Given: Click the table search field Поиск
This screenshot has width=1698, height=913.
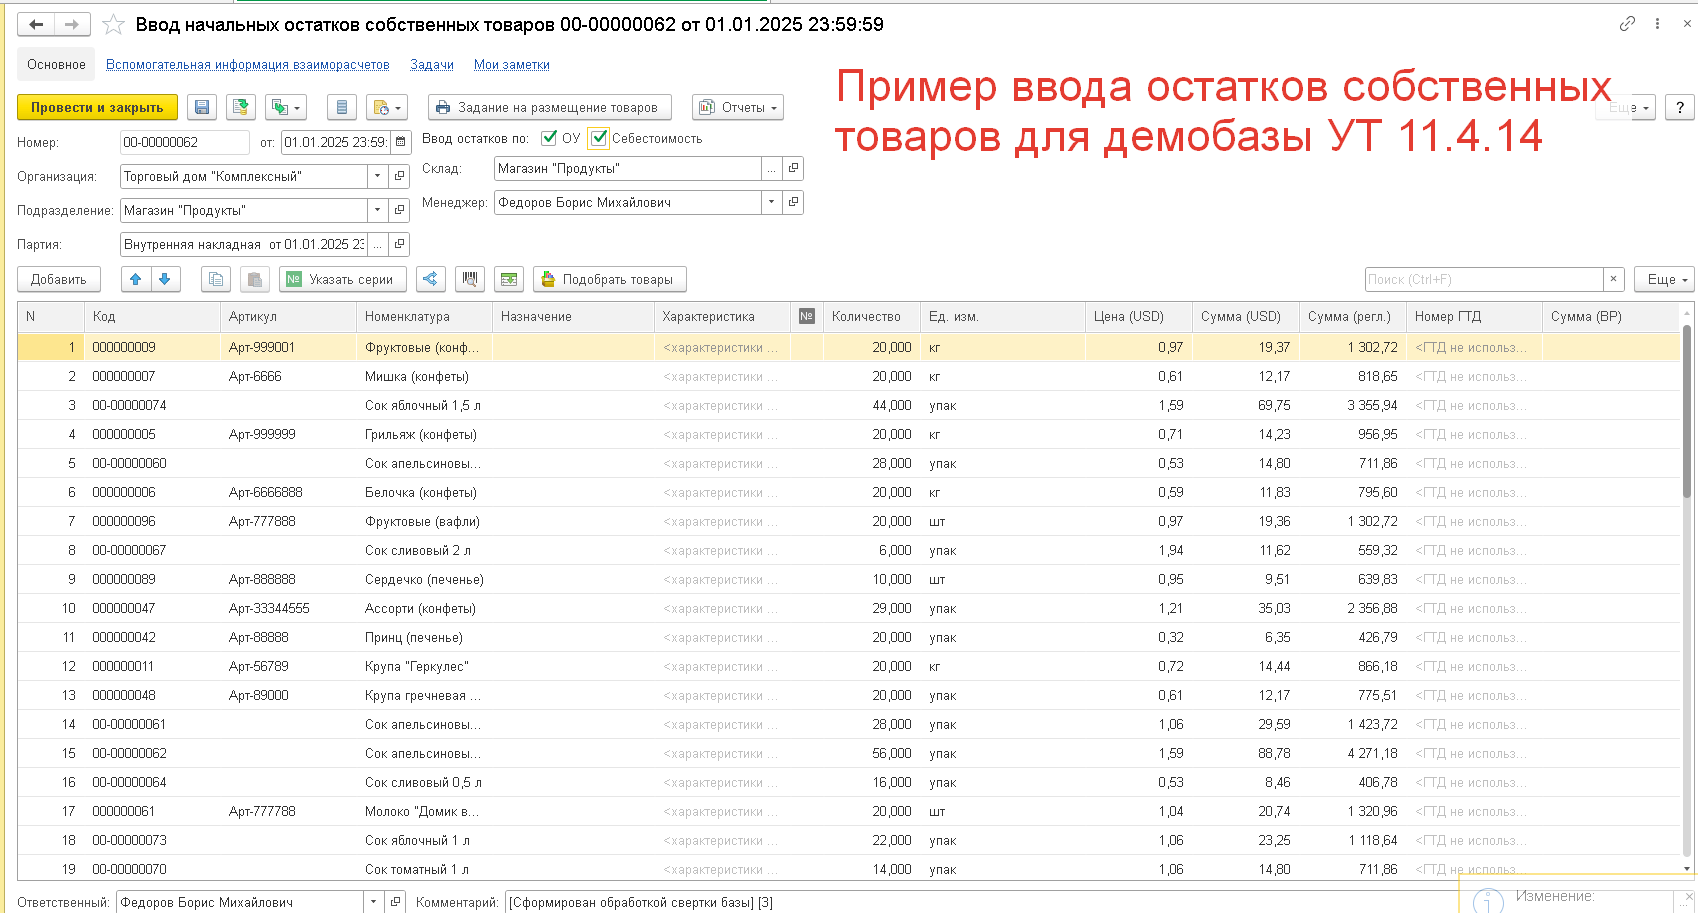Looking at the screenshot, I should click(1483, 280).
